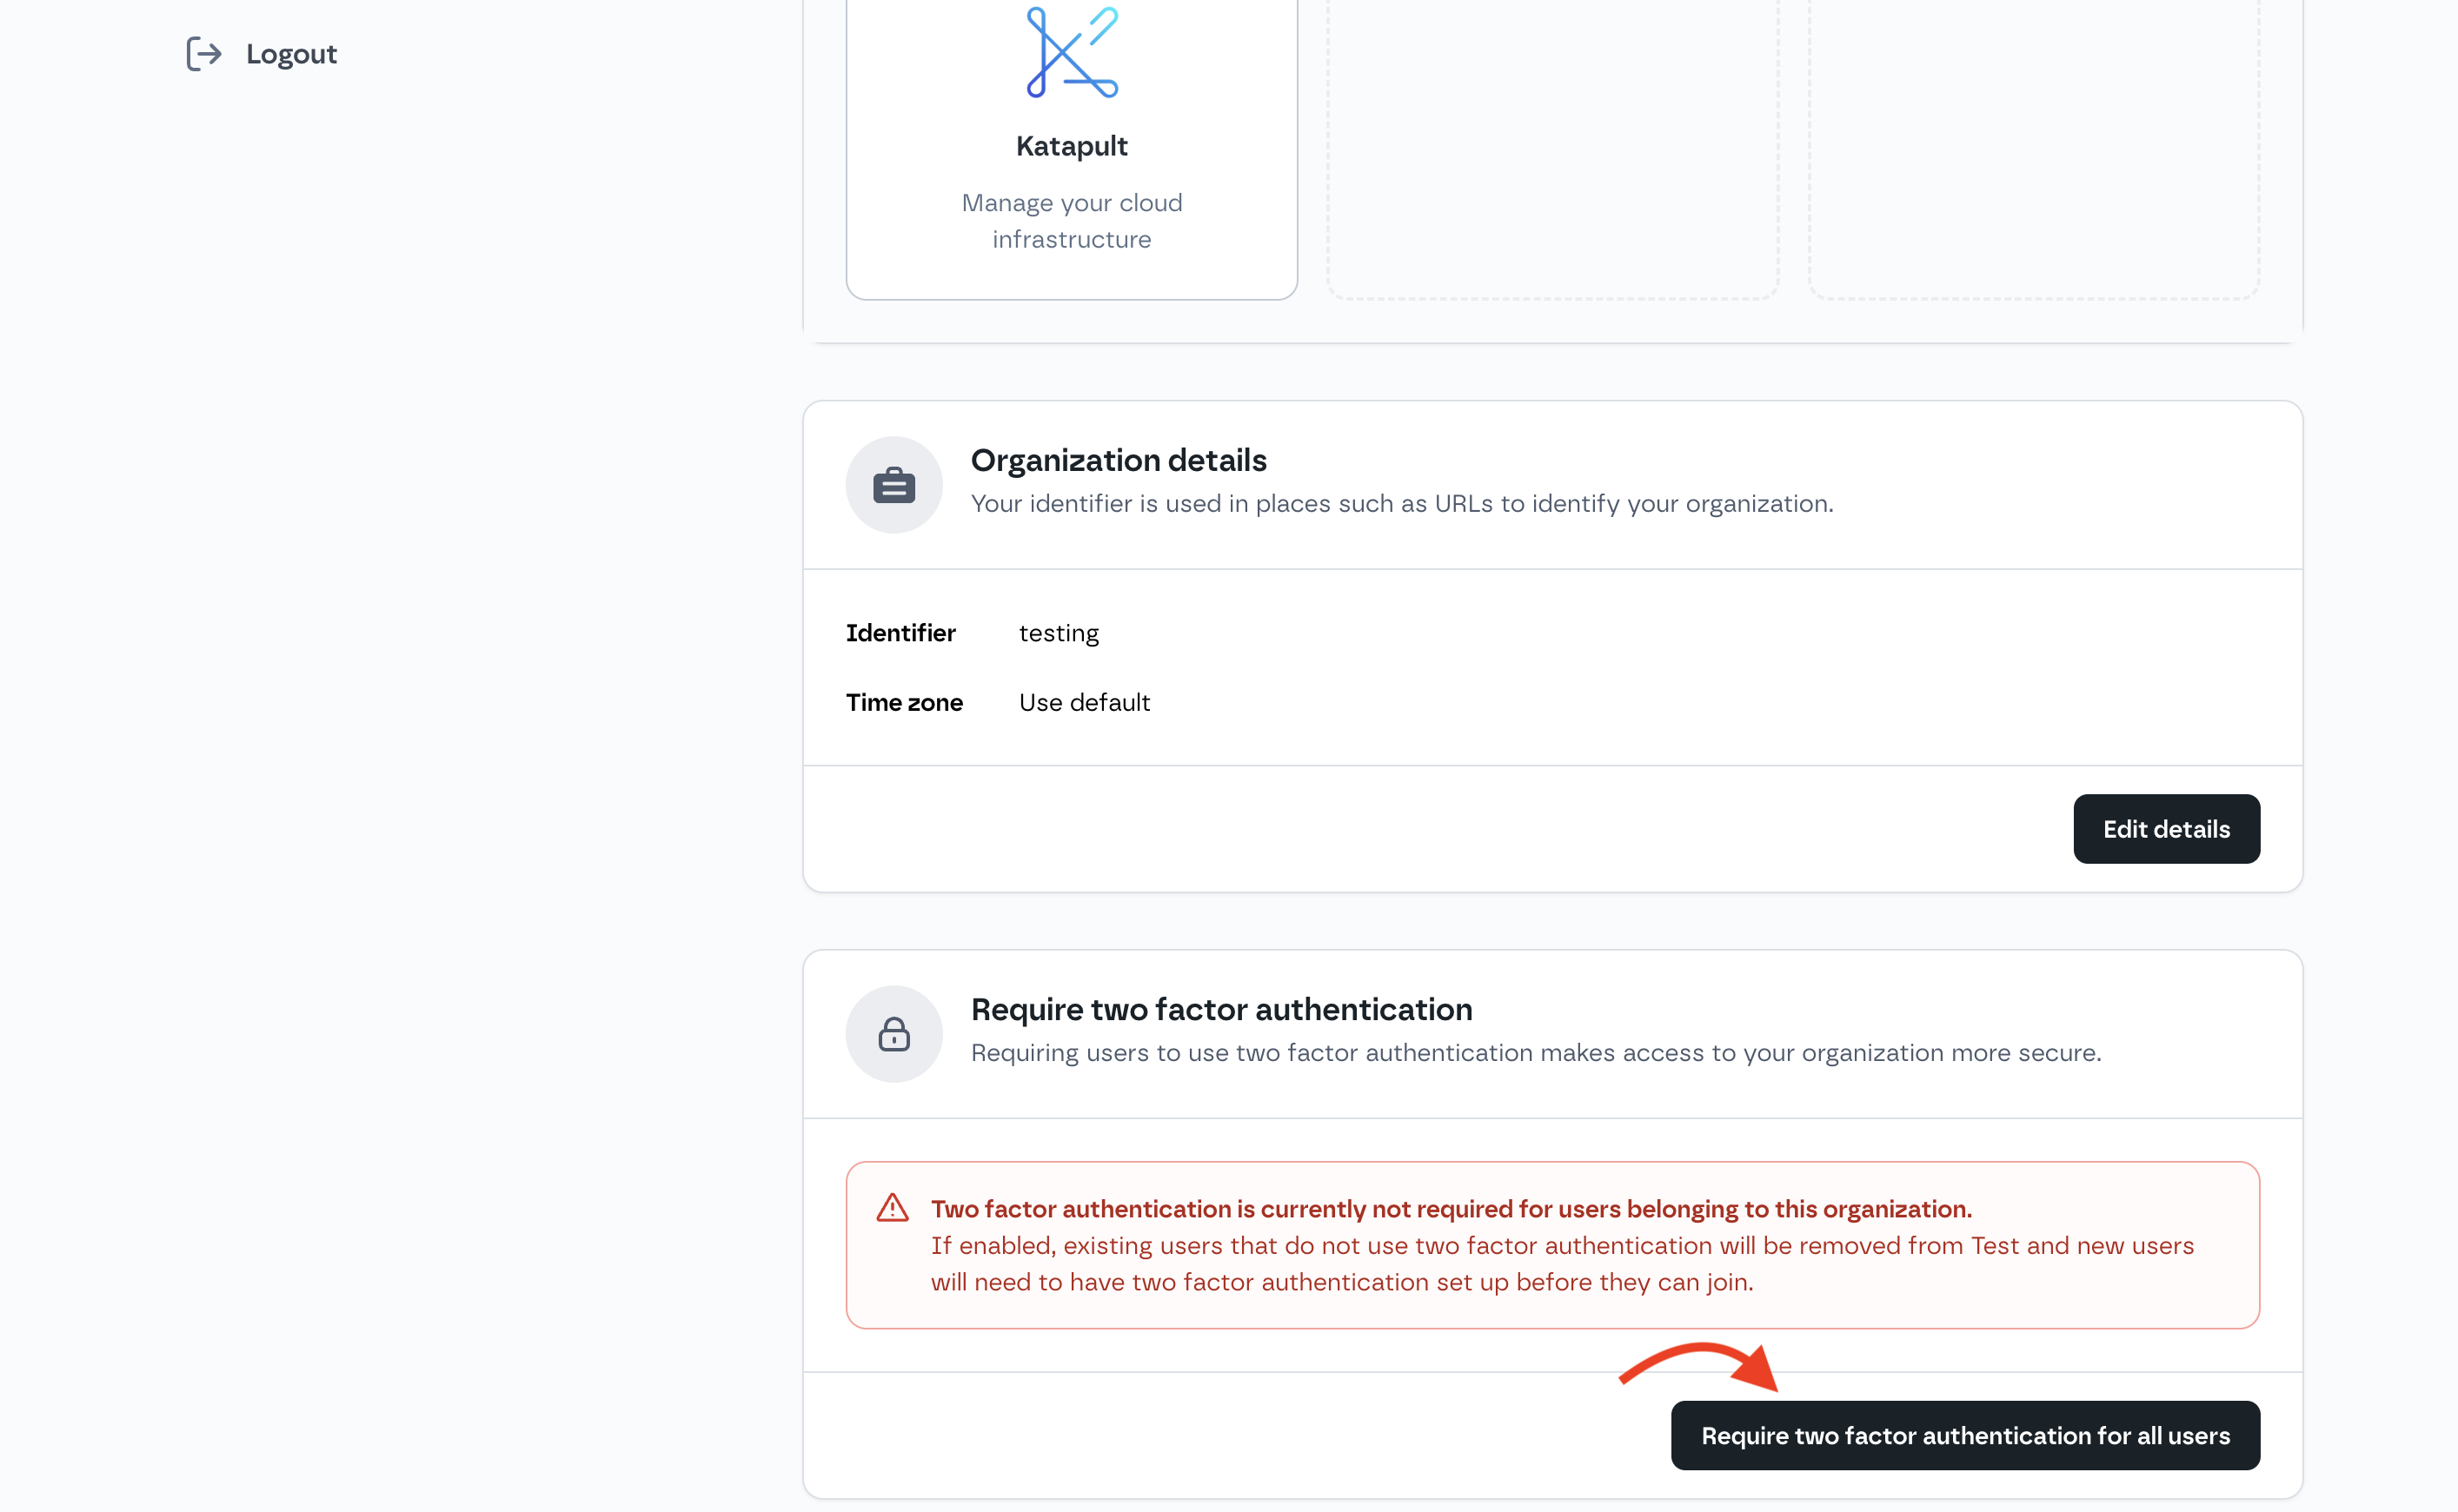Click the "Requiring users to use two factor" subtitle
Viewport: 2458px width, 1512px height.
tap(1536, 1053)
